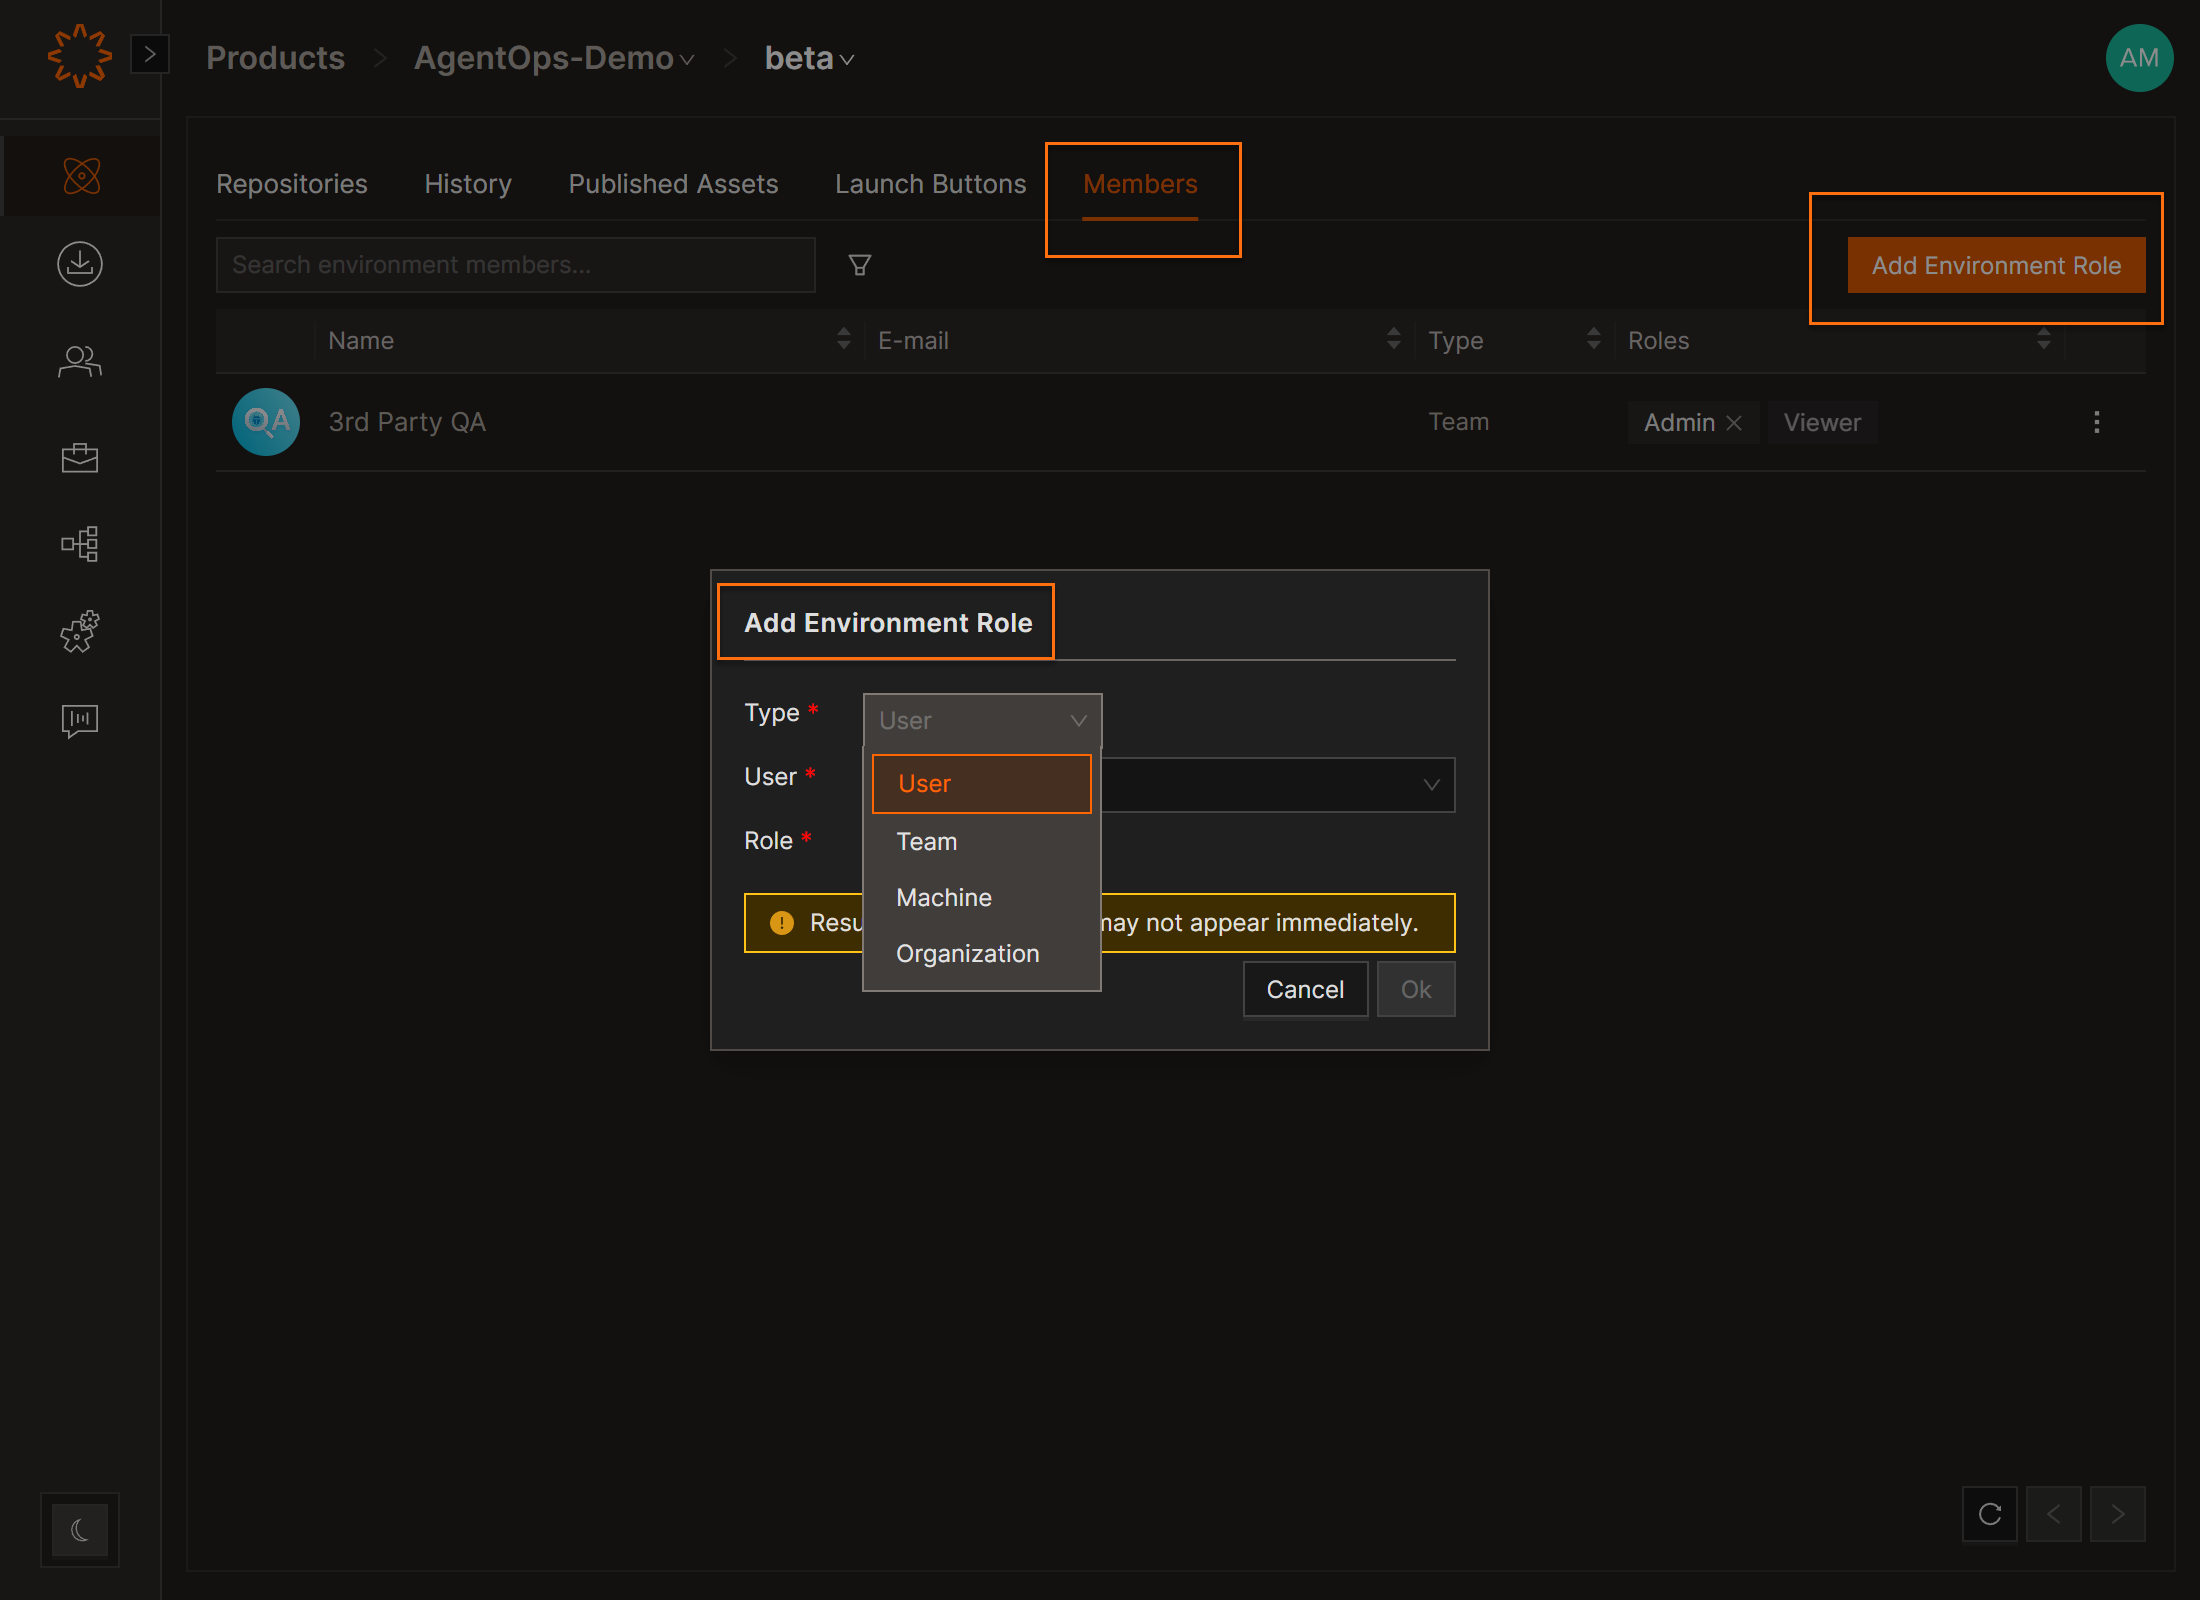
Task: Click the briefcase icon in the sidebar
Action: pos(80,457)
